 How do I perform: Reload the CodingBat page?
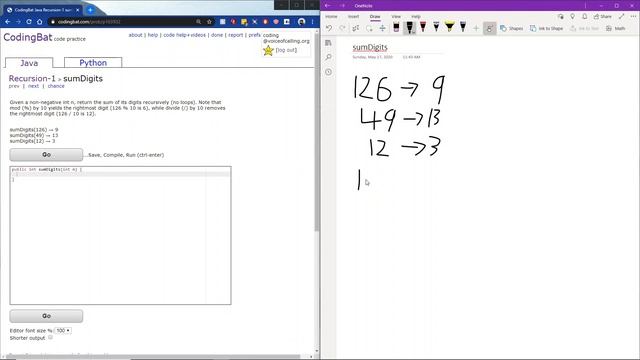(x=29, y=22)
